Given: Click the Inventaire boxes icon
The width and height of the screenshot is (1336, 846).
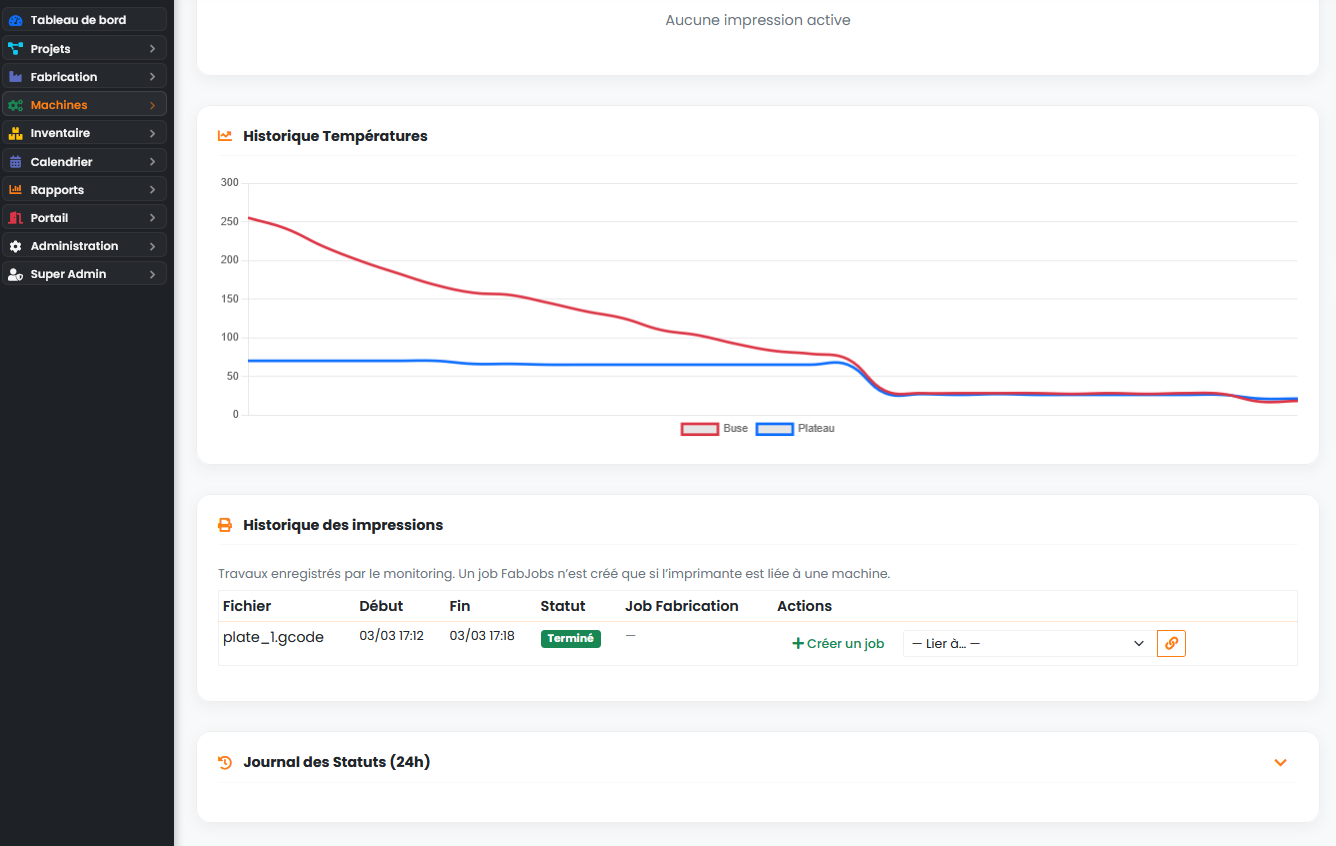Looking at the screenshot, I should tap(17, 132).
